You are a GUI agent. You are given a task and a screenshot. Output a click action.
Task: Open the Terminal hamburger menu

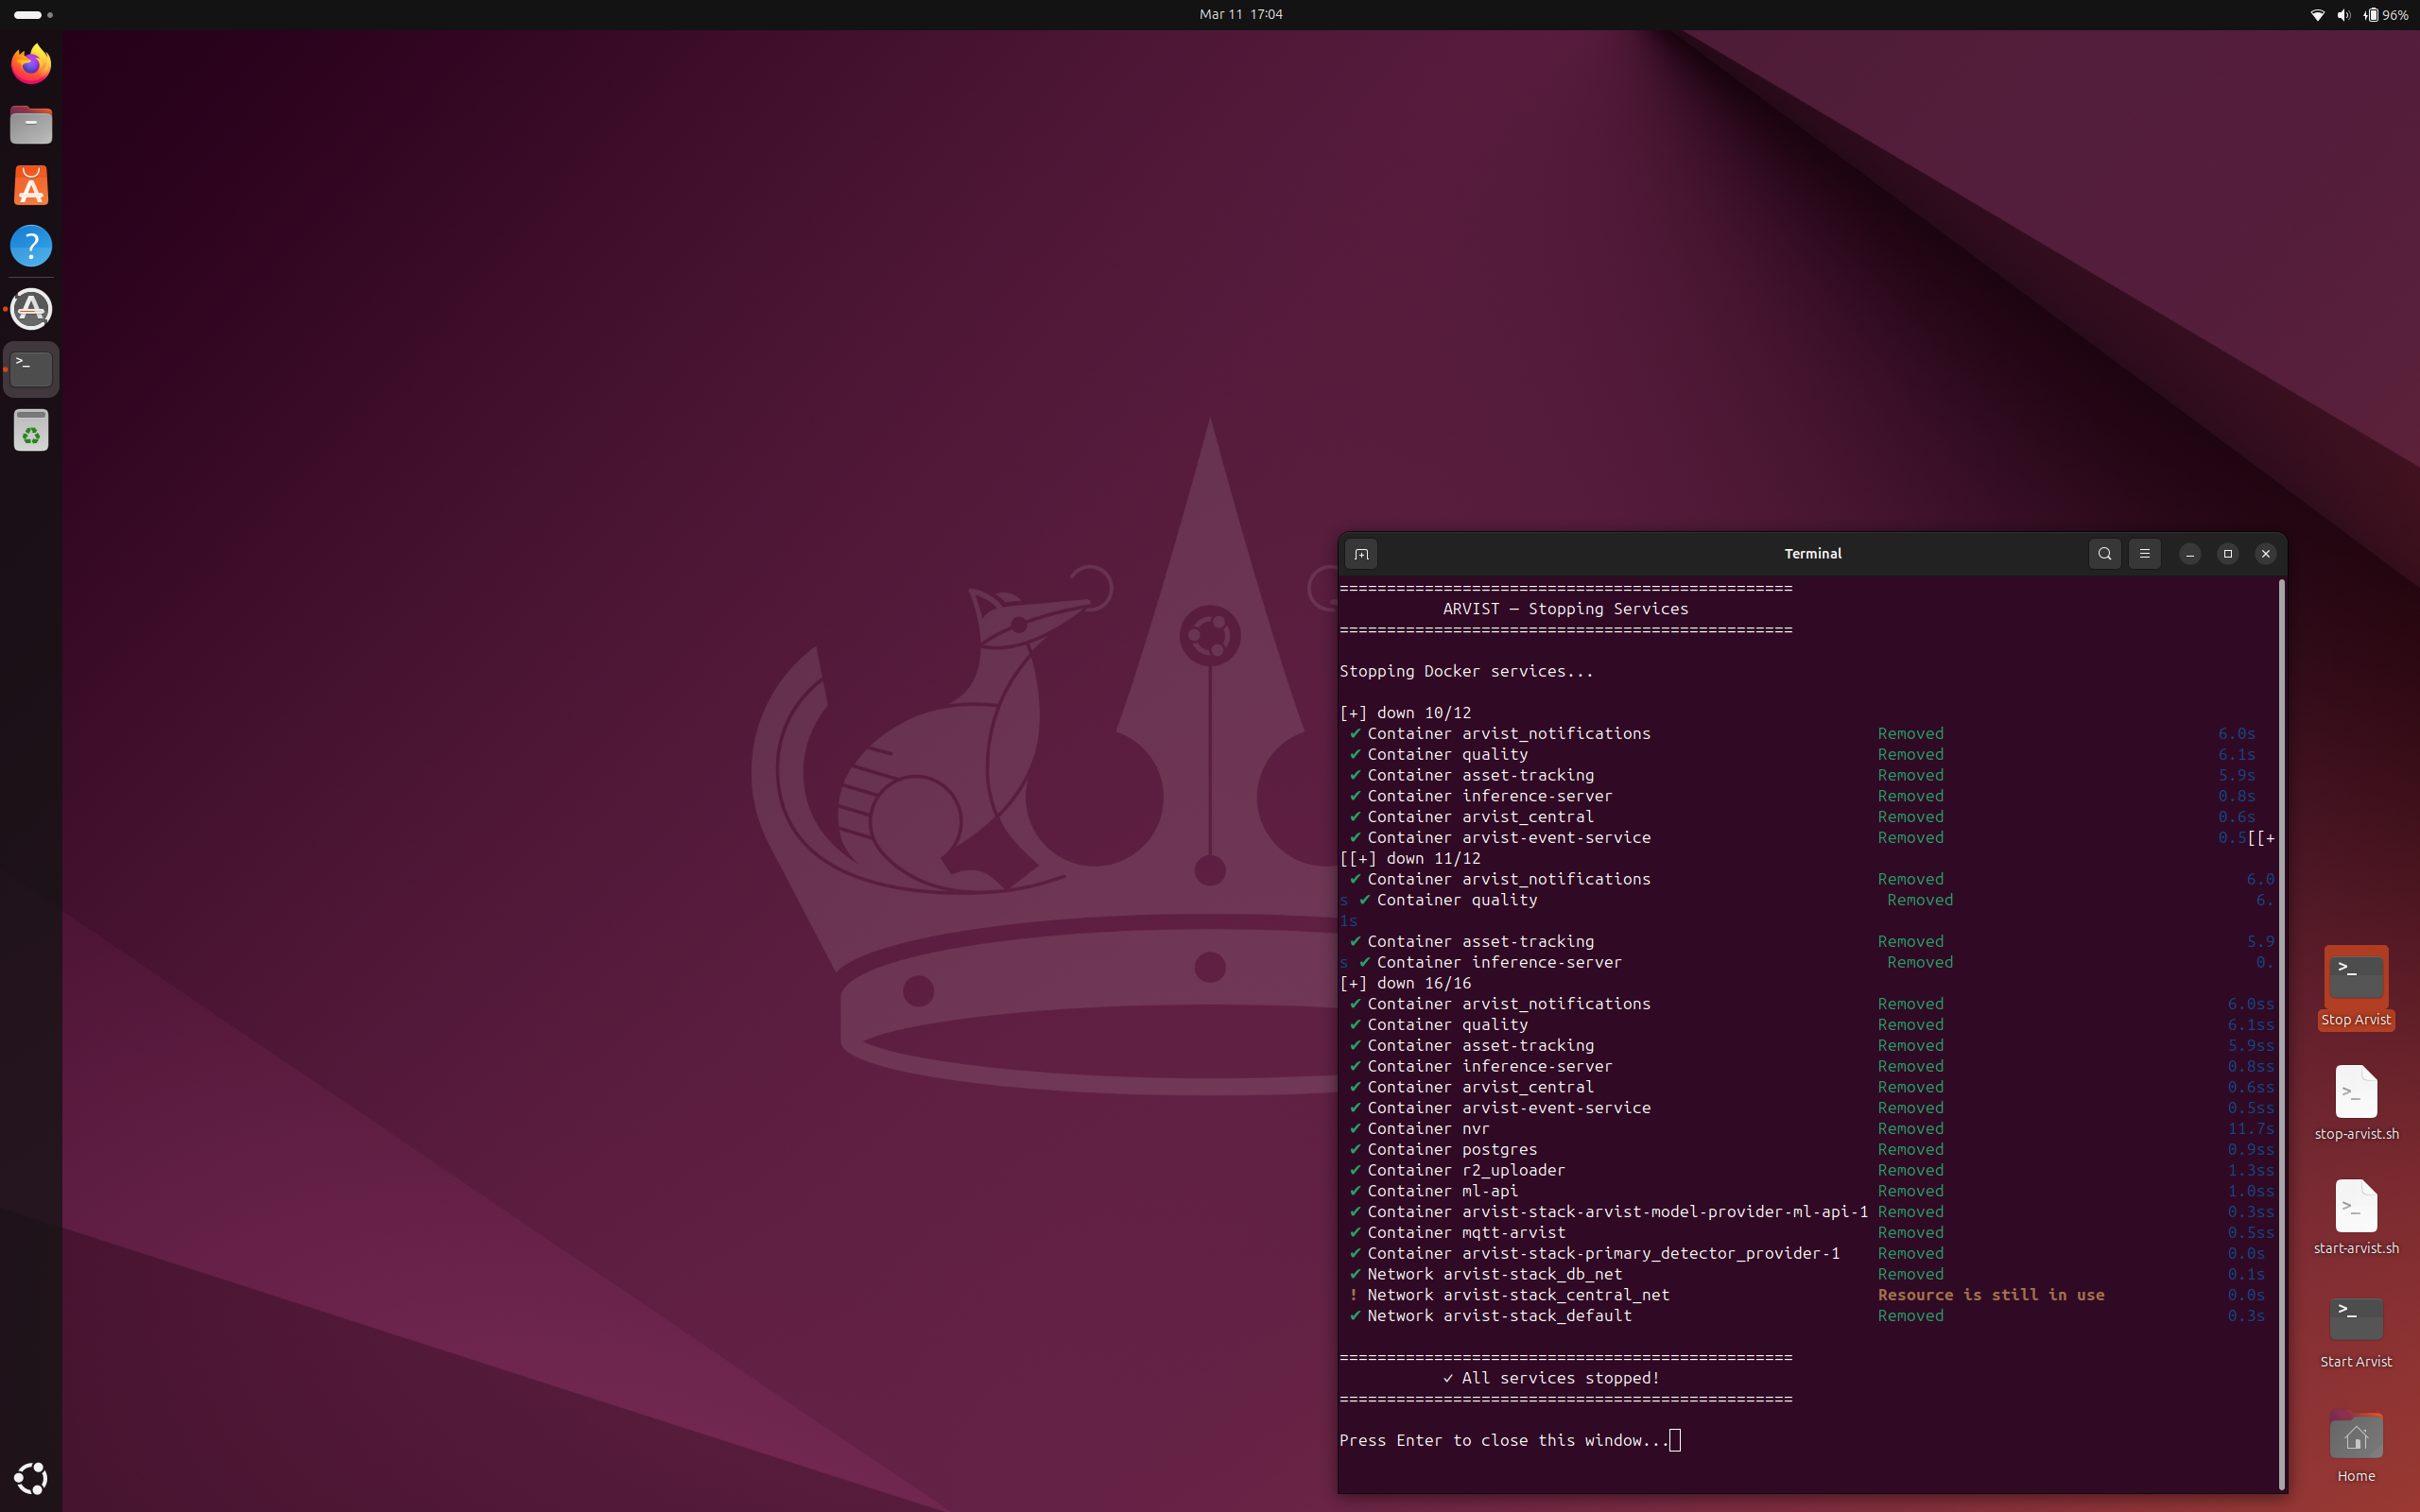pyautogui.click(x=2144, y=553)
